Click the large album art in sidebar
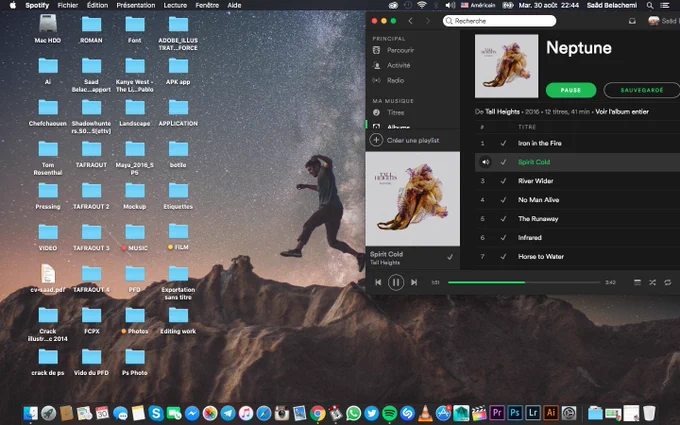 pos(413,199)
